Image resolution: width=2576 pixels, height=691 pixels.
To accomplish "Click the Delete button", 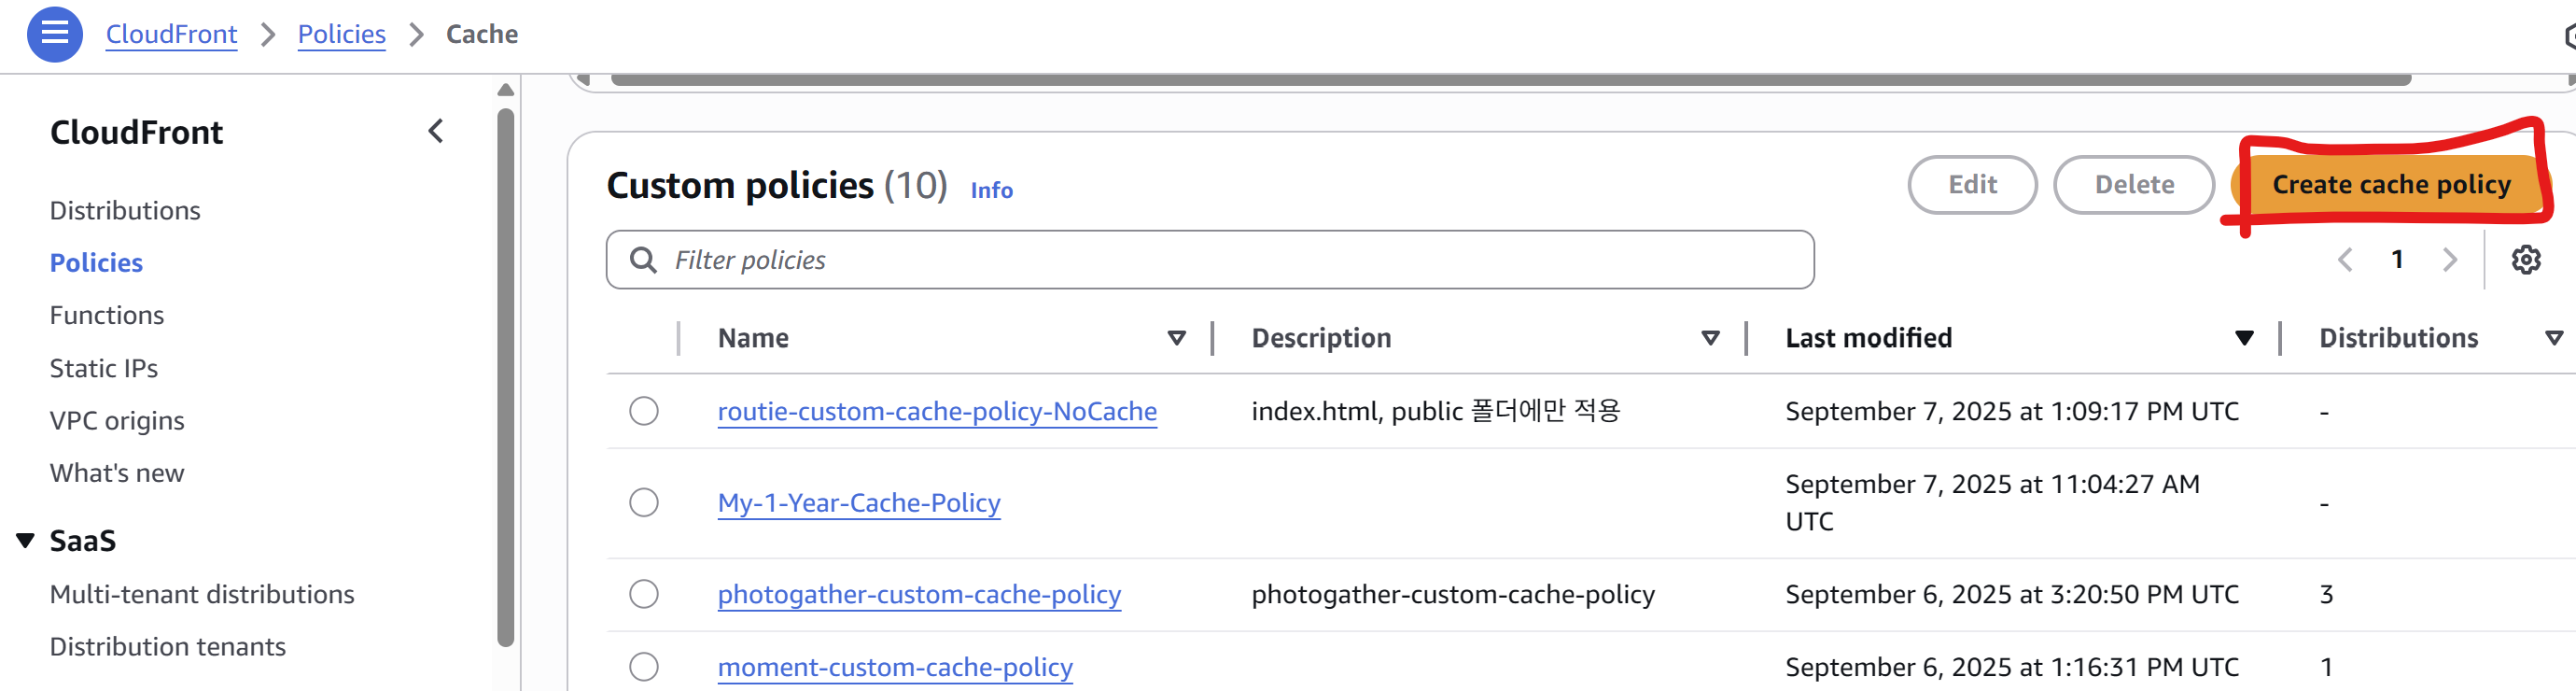I will pos(2134,185).
